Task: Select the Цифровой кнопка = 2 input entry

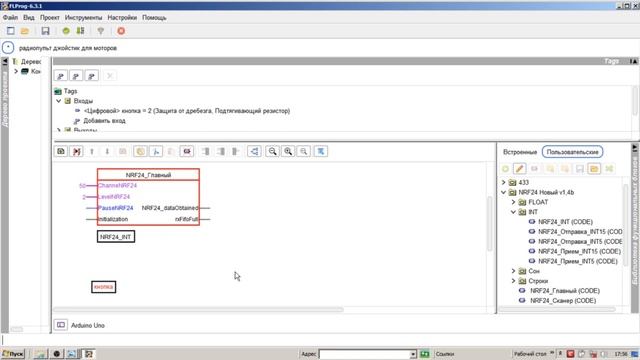Action: 187,111
